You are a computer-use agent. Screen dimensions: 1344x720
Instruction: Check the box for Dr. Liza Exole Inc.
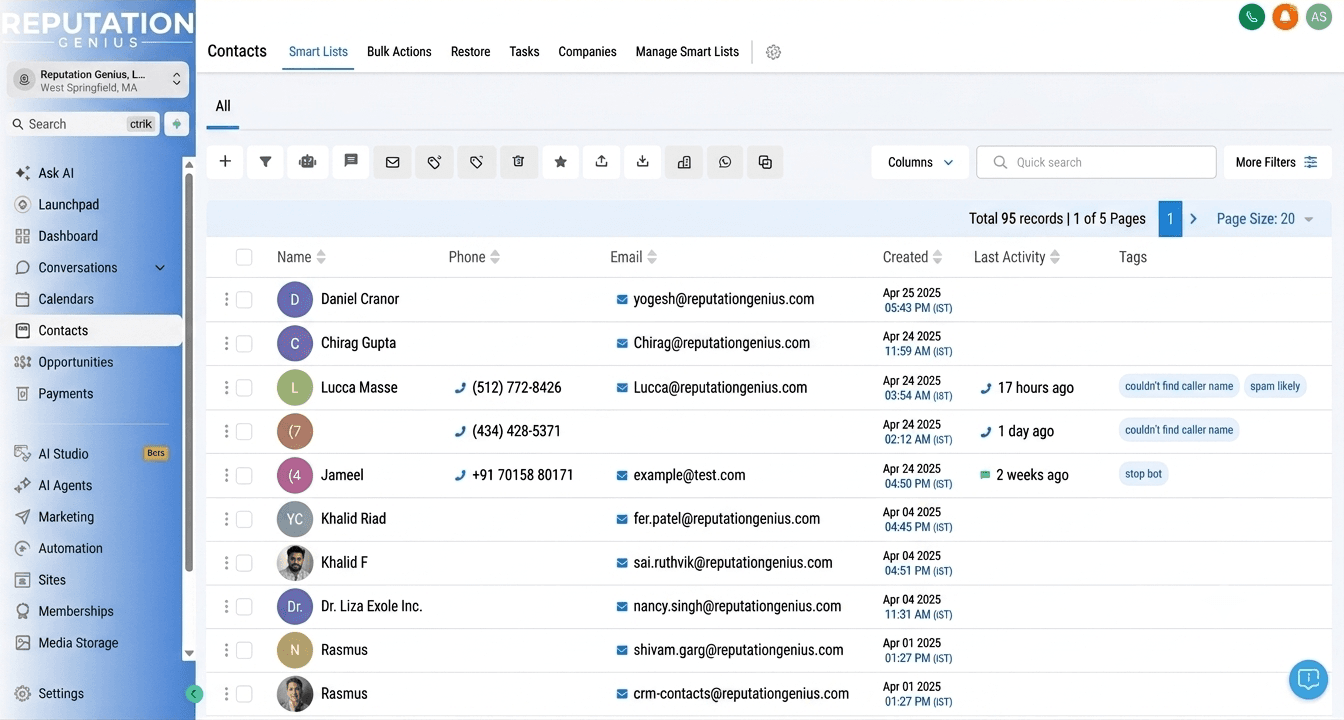[x=244, y=606]
